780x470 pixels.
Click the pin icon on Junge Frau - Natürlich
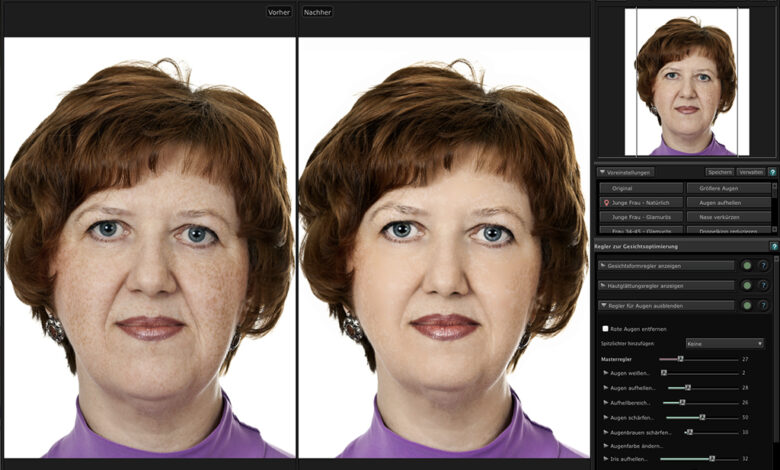606,203
